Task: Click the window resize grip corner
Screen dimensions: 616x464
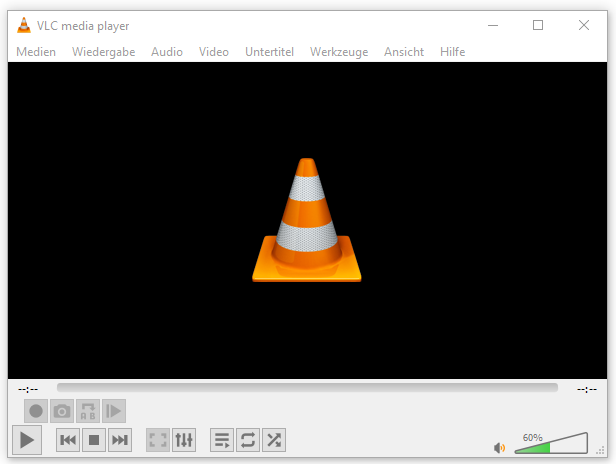Action: point(600,451)
